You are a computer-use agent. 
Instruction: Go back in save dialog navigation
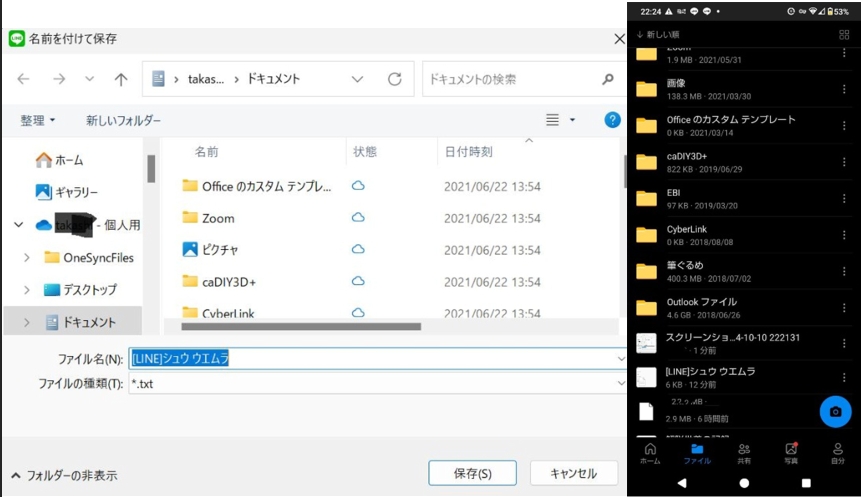click(x=24, y=79)
